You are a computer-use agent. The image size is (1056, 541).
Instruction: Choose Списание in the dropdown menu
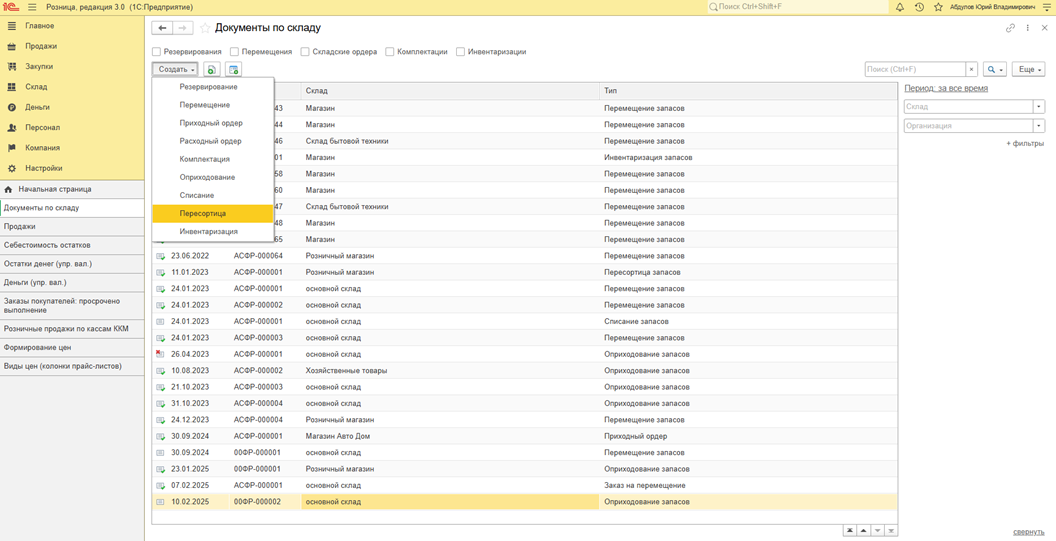(197, 195)
